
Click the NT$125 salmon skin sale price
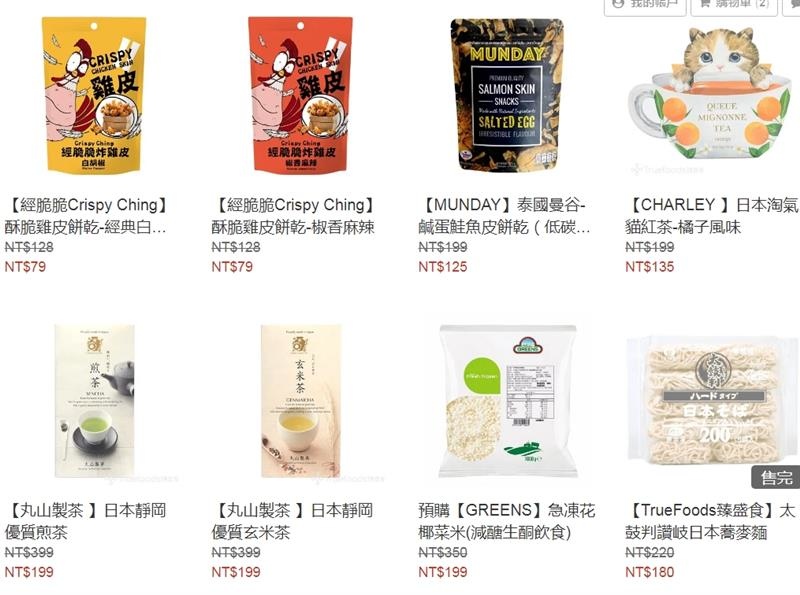[442, 267]
